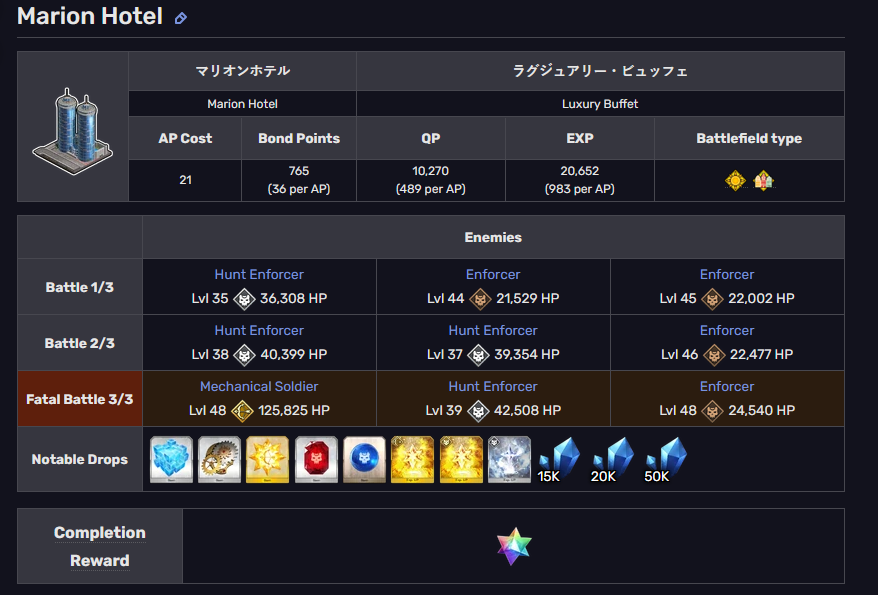878x595 pixels.
Task: Select the ラグジュアリー・ビュッフェ cell
Action: tap(600, 71)
